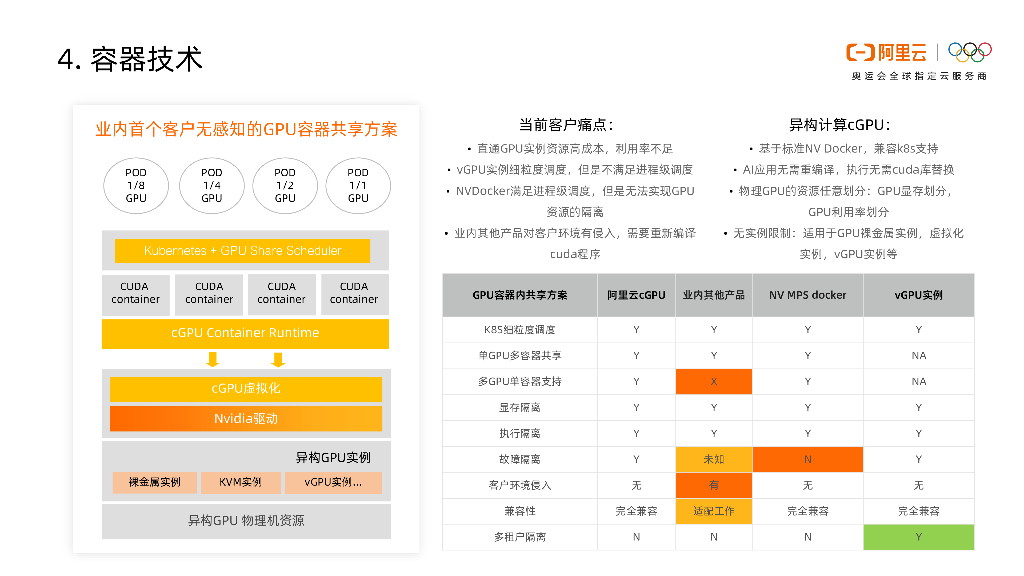Click the Olympic rings logo
The height and width of the screenshot is (576, 1024).
[x=970, y=52]
